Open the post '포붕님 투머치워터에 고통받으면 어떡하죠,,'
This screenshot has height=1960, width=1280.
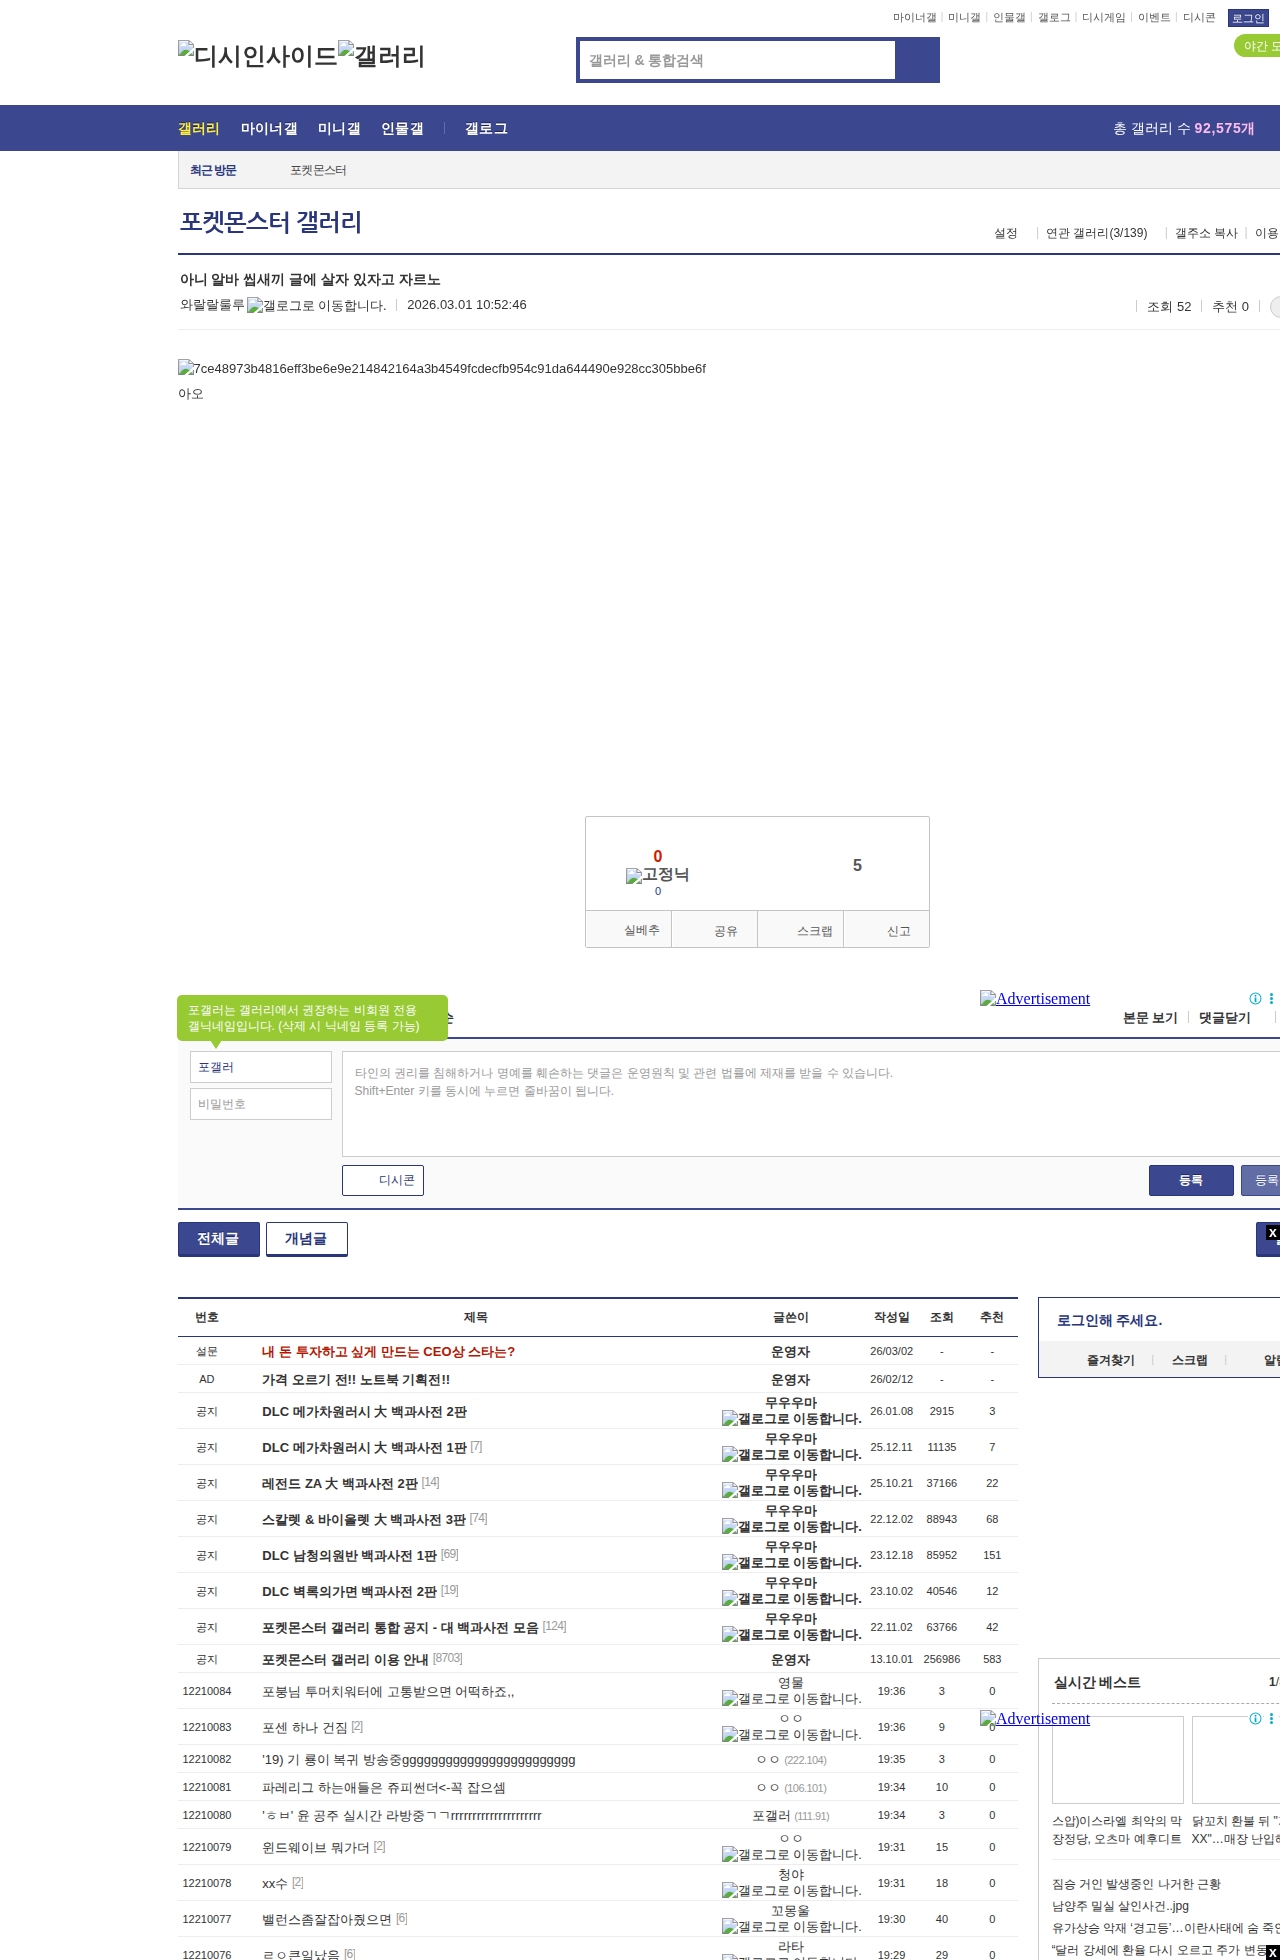388,1692
